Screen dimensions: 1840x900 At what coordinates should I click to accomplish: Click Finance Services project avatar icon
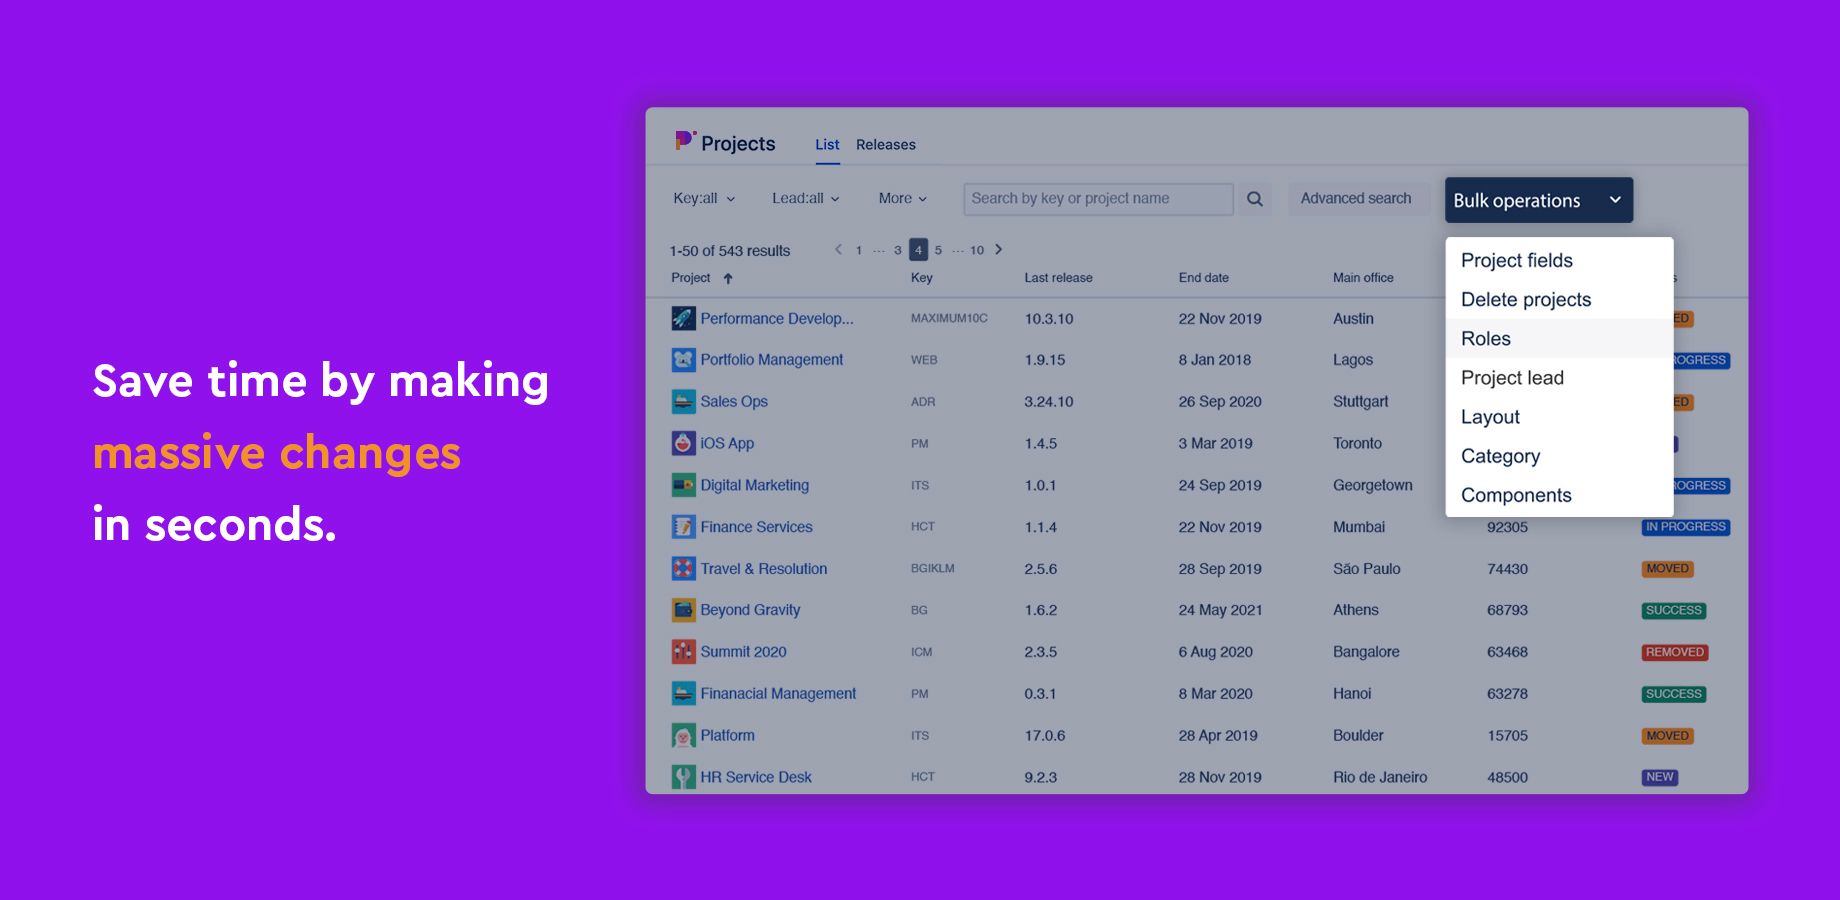[683, 527]
